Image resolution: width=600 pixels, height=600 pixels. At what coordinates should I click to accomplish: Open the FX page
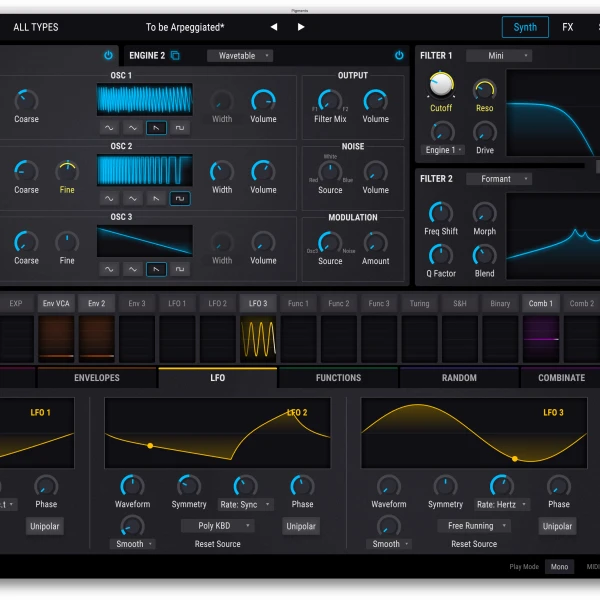568,27
